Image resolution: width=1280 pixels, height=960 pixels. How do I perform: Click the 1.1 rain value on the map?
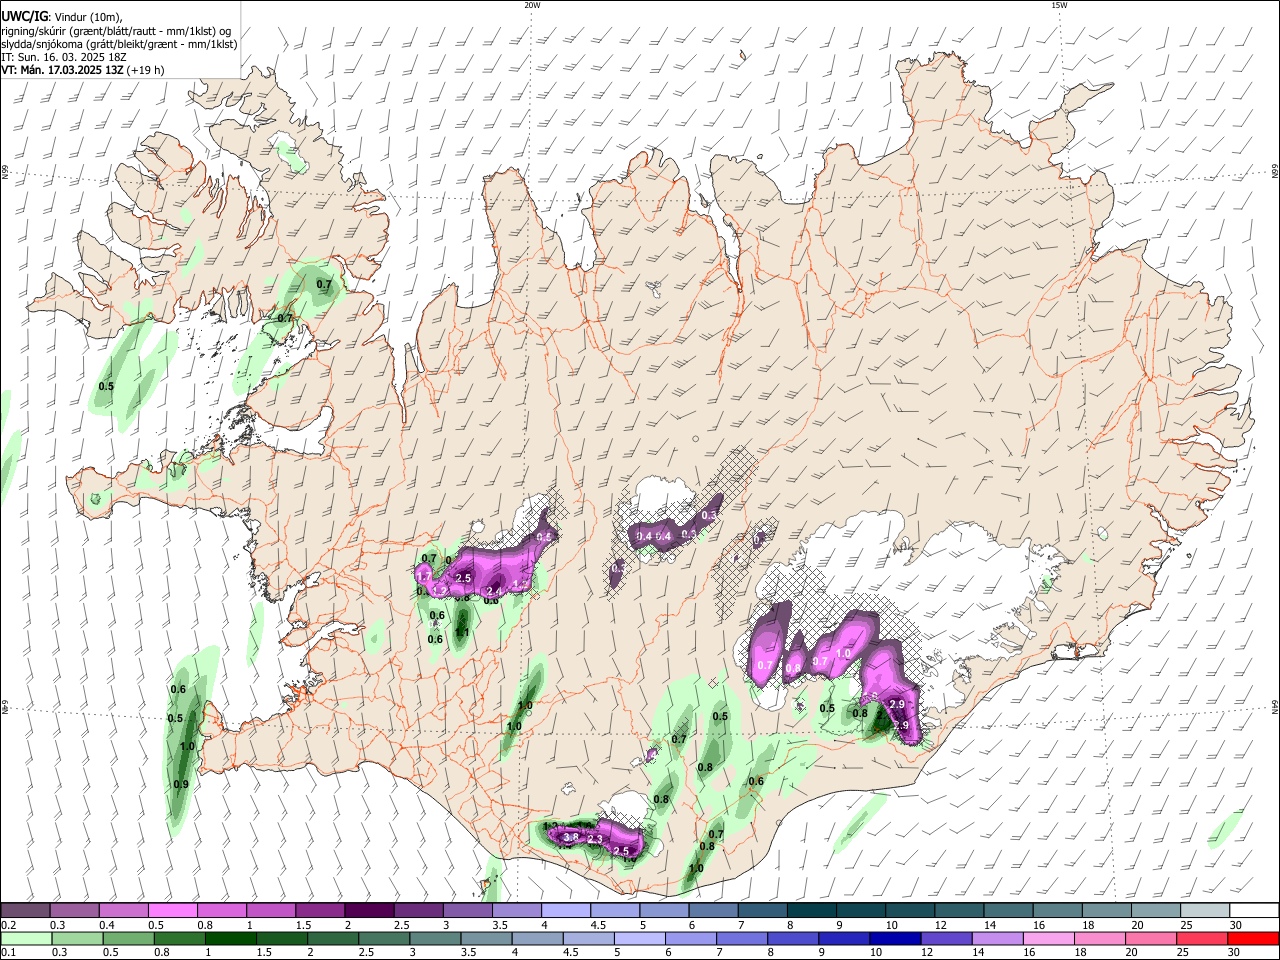click(x=462, y=632)
